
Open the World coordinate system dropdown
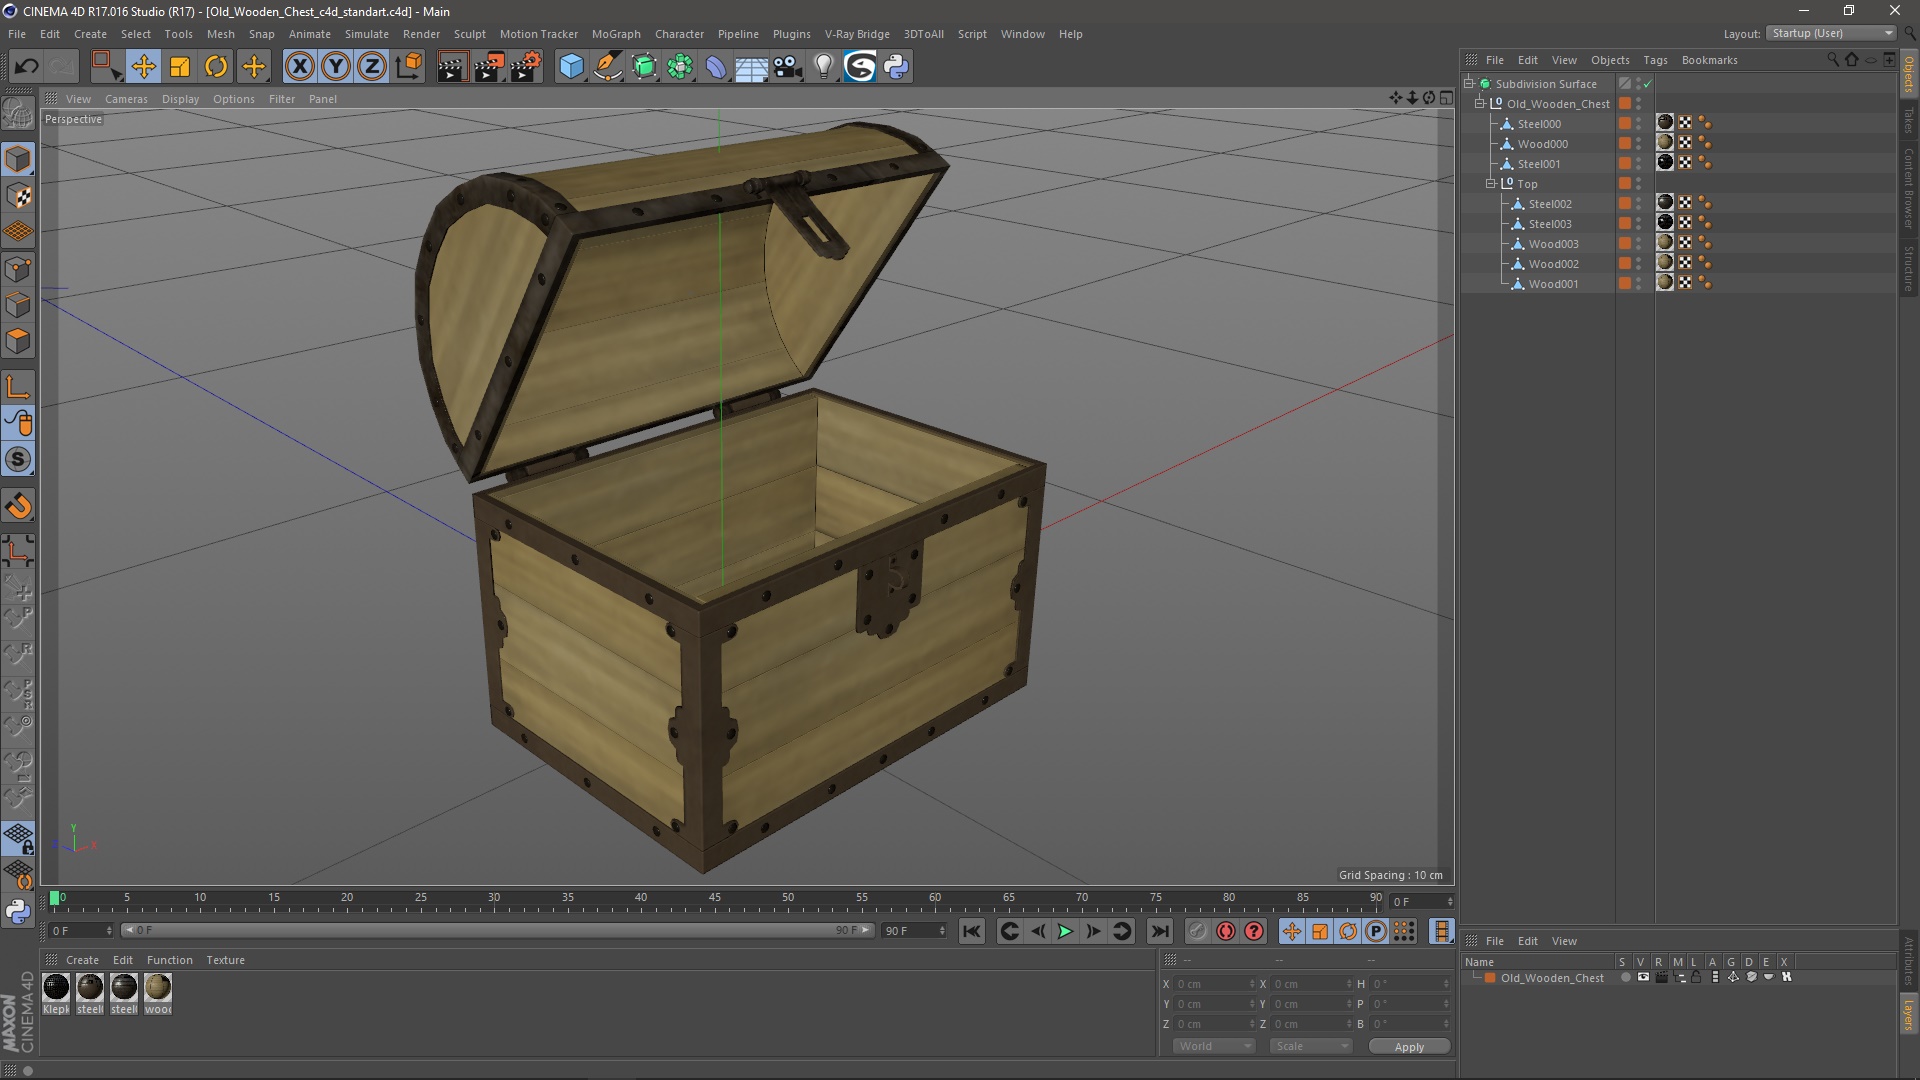pos(1214,1046)
